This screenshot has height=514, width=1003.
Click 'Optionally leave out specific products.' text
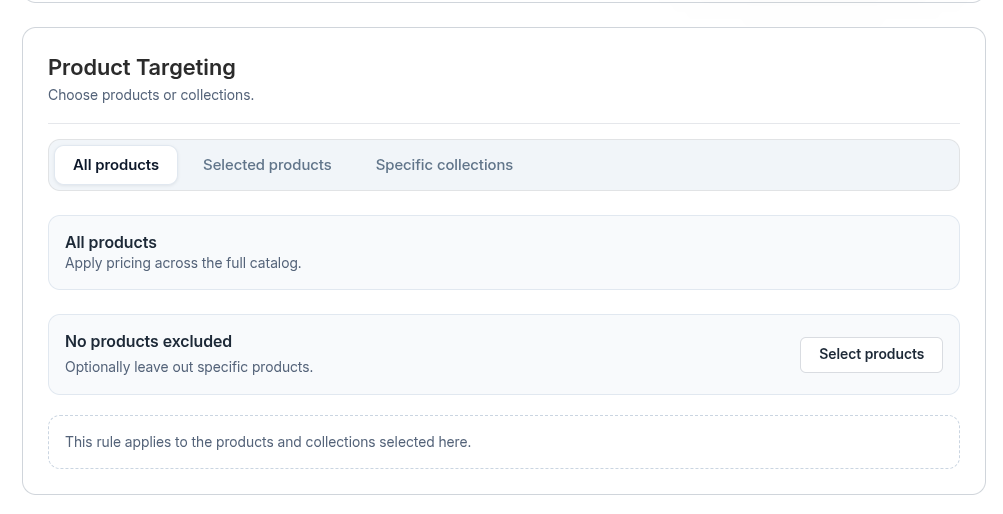pos(189,368)
